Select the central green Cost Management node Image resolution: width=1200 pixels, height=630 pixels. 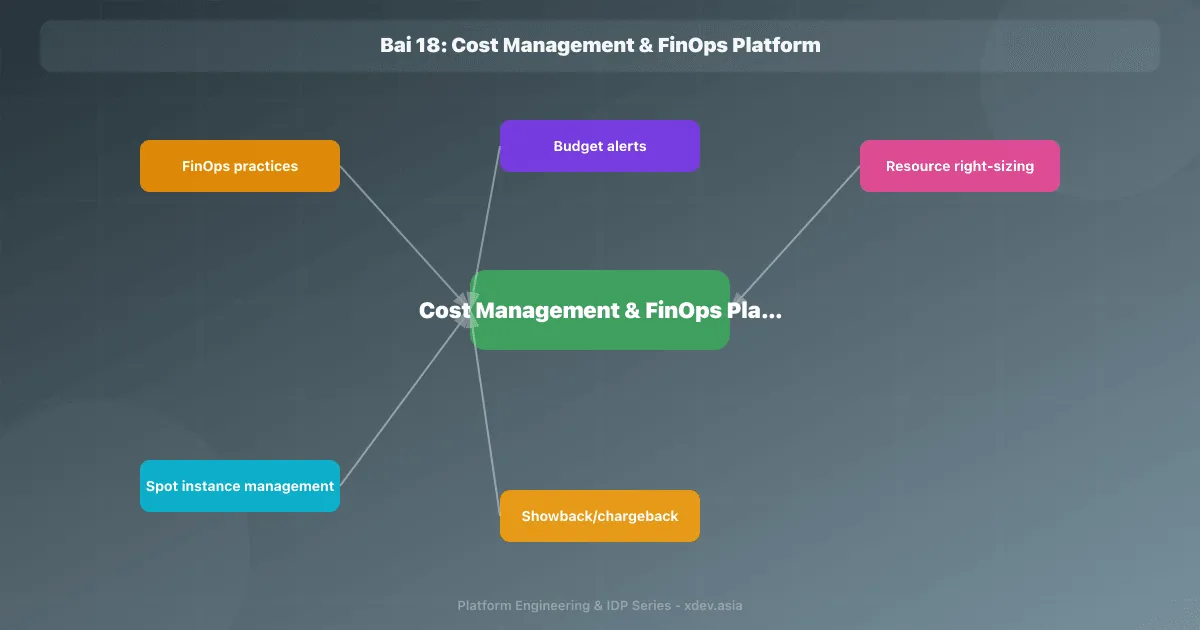pyautogui.click(x=600, y=310)
